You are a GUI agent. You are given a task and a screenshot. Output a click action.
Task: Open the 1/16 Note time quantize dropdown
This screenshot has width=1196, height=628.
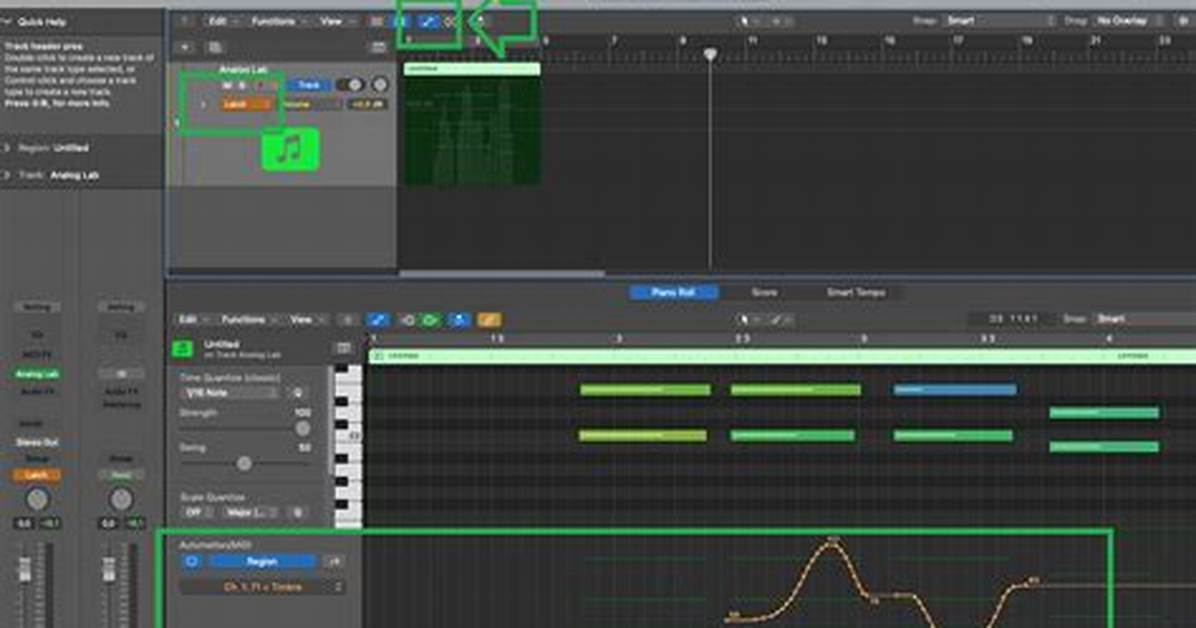tap(230, 392)
